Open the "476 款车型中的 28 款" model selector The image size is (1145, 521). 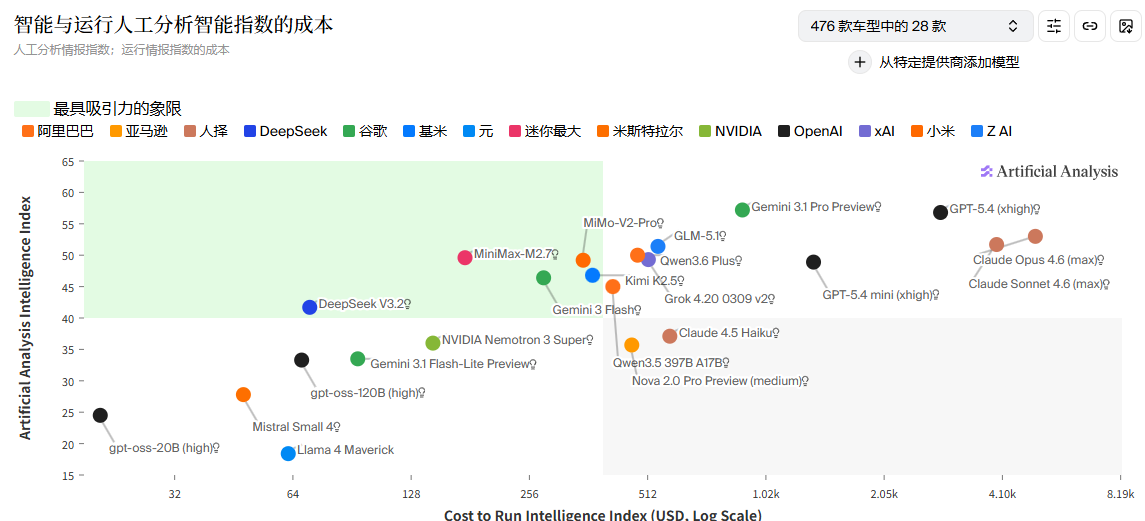pos(915,26)
